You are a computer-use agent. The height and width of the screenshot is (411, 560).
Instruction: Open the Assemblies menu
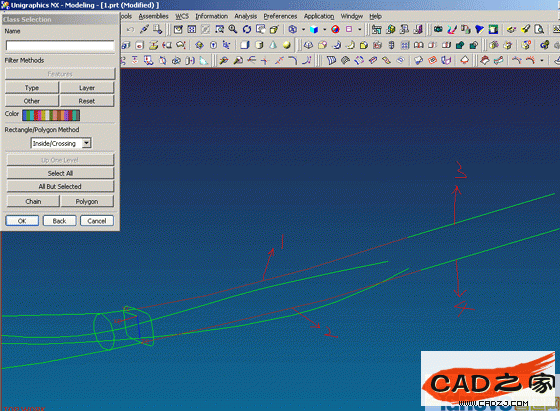click(x=154, y=16)
